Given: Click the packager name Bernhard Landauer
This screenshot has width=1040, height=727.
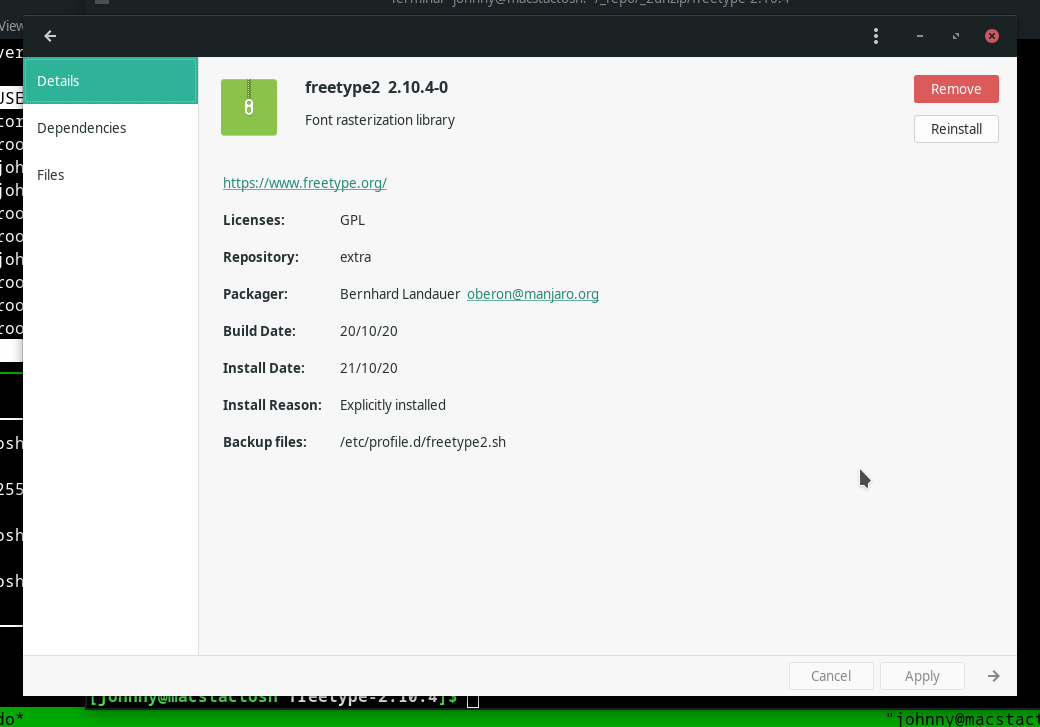Looking at the screenshot, I should [400, 294].
